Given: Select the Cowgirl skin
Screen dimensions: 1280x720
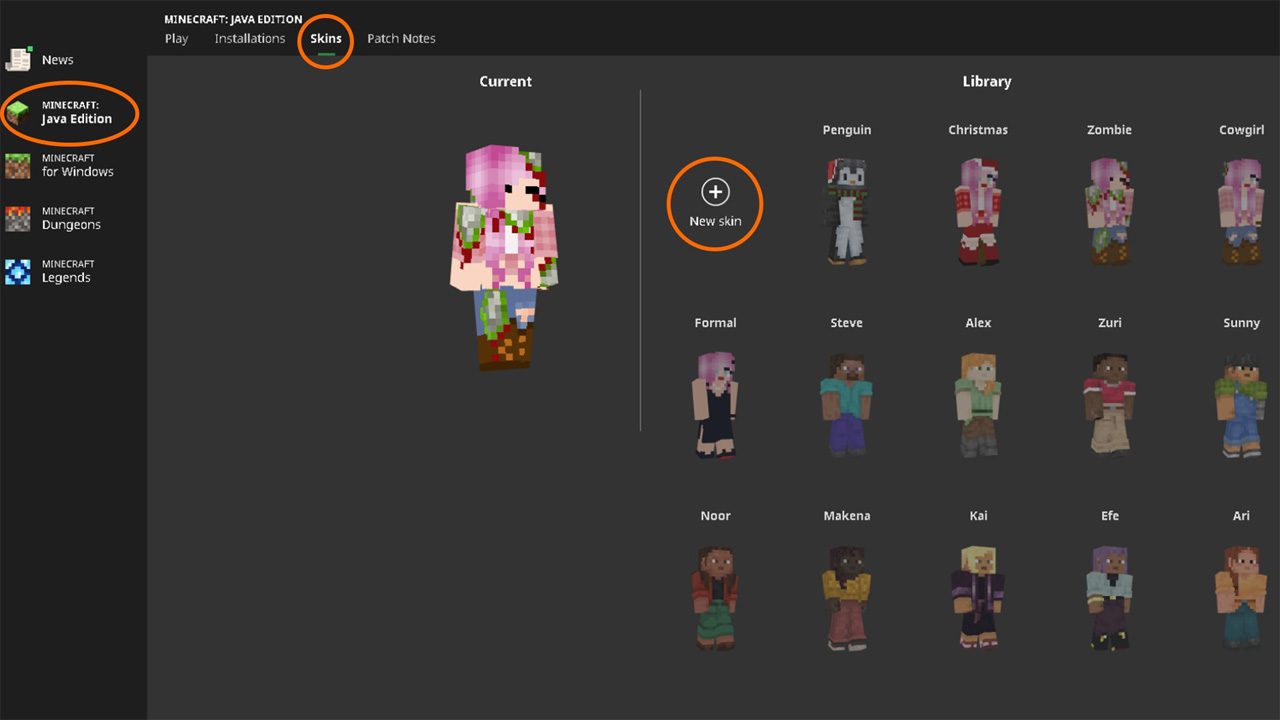Looking at the screenshot, I should point(1240,211).
